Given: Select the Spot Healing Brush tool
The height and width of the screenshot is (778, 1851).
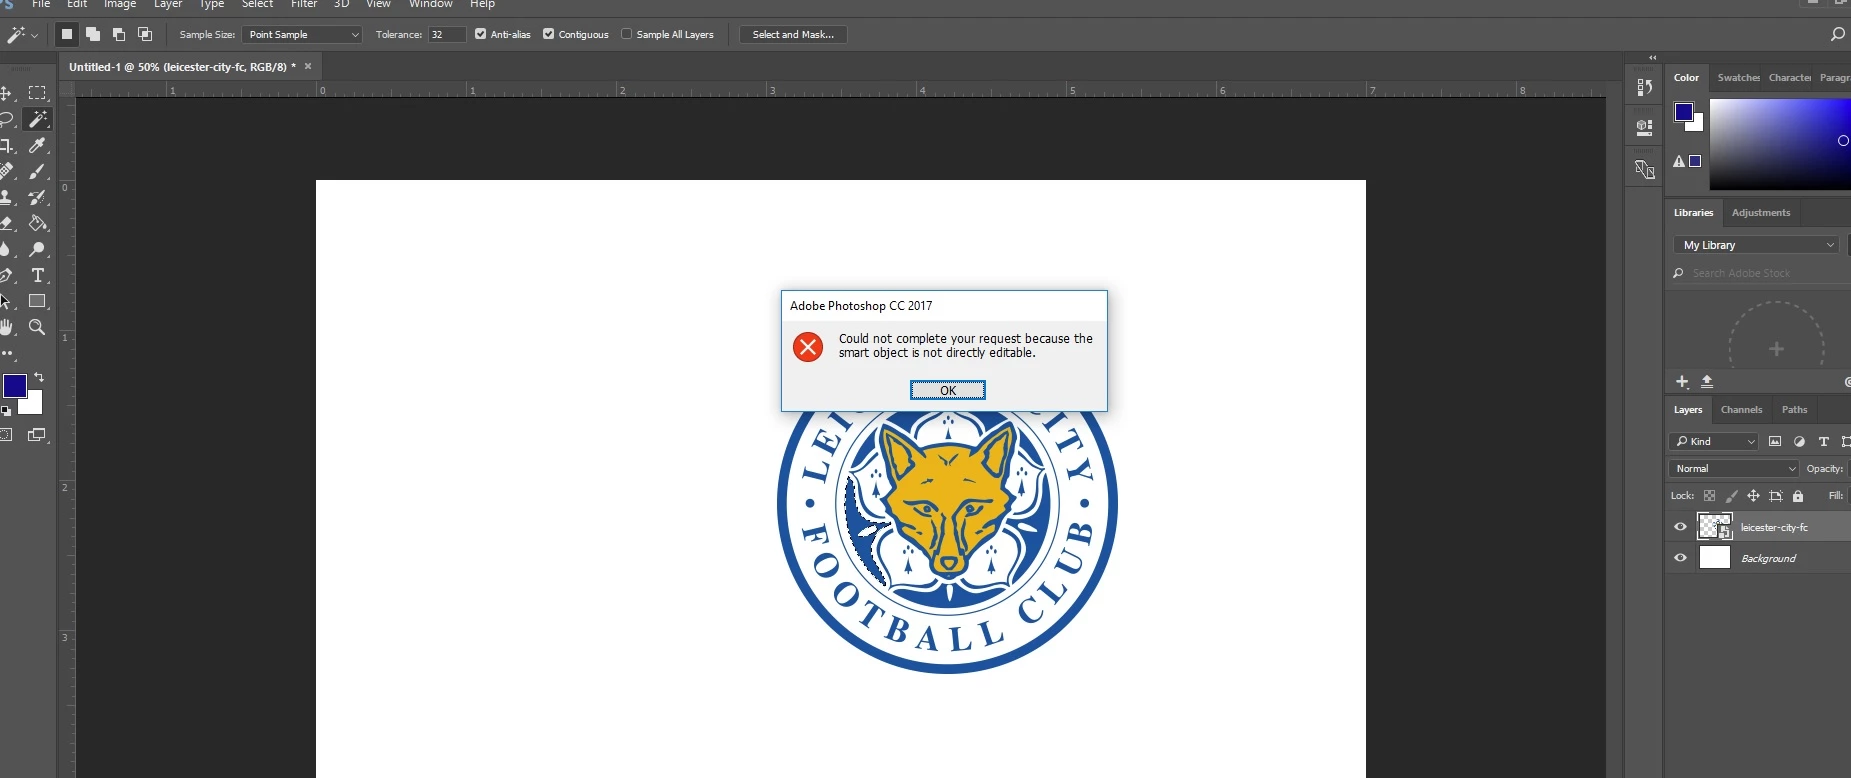Looking at the screenshot, I should [6, 171].
